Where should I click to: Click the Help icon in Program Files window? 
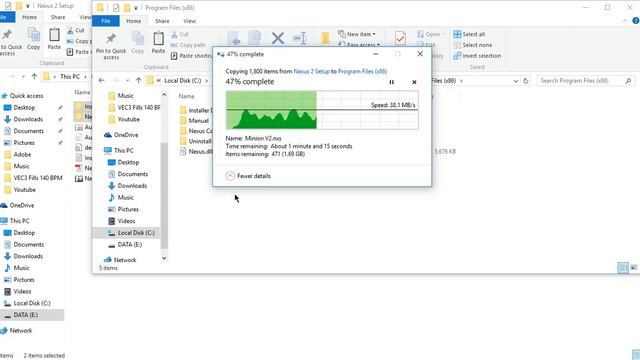(636, 20)
